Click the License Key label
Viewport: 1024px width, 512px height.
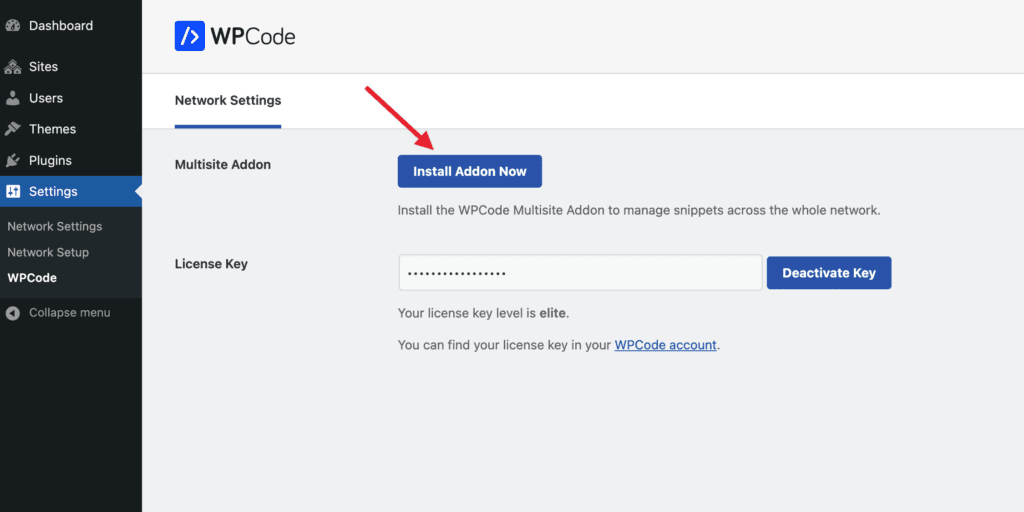(x=211, y=264)
